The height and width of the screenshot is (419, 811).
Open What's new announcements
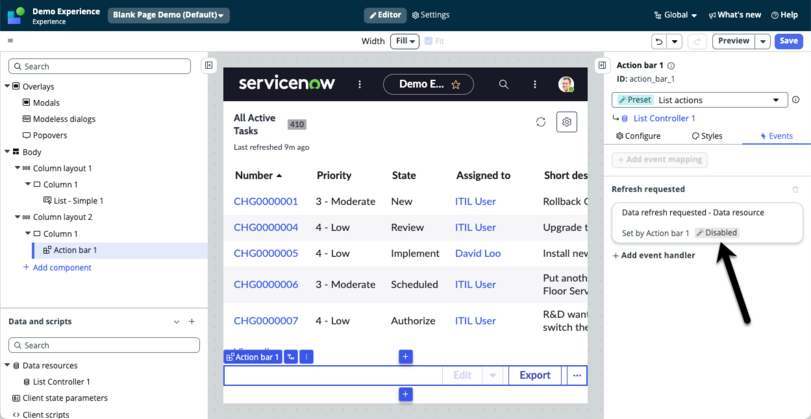[734, 15]
